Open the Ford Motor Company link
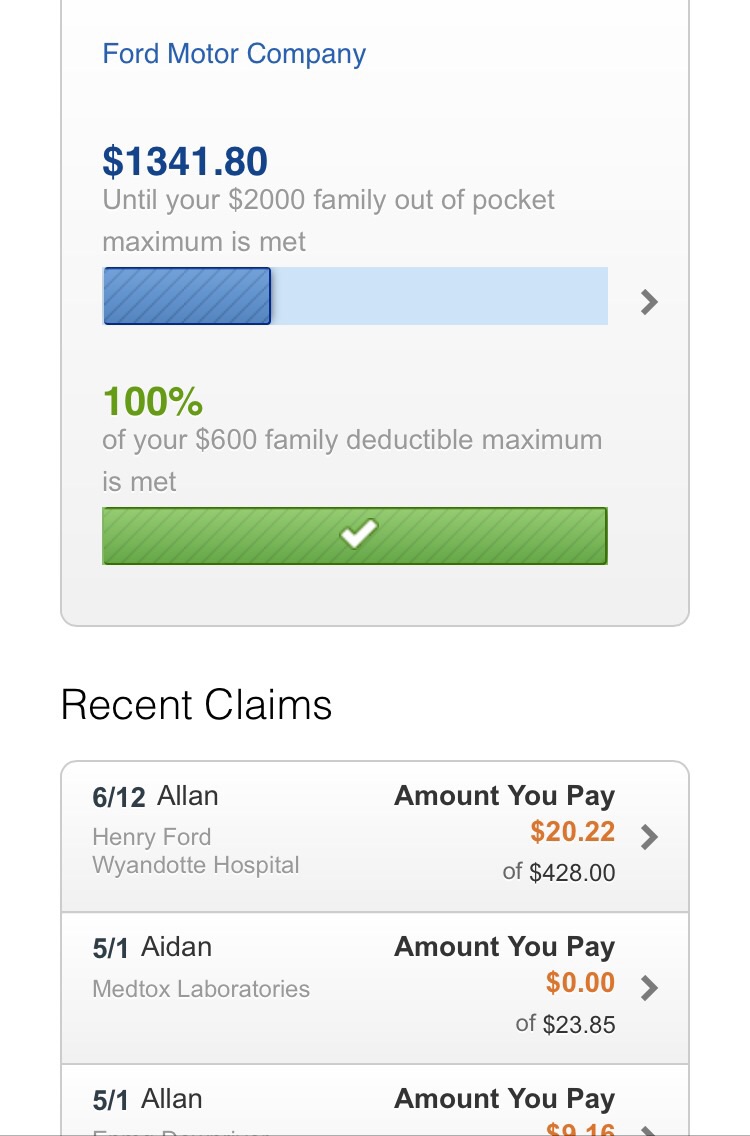 click(234, 54)
